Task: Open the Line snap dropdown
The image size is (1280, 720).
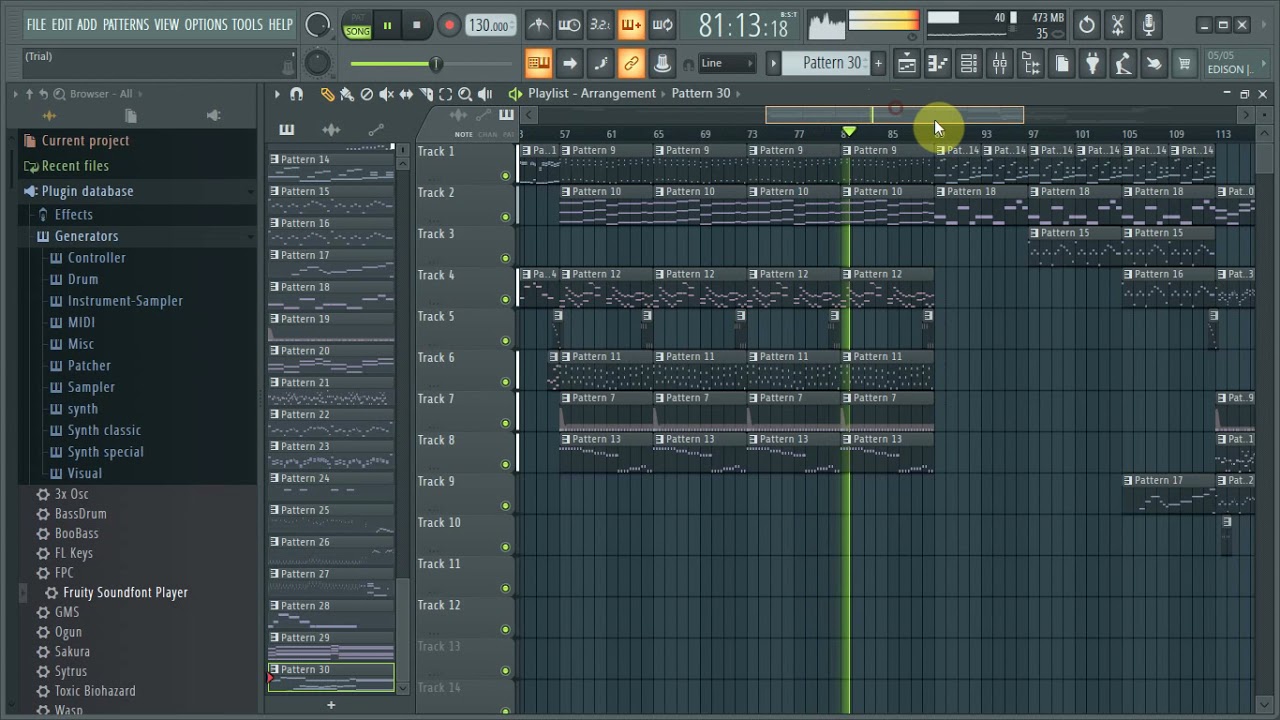Action: pyautogui.click(x=727, y=63)
